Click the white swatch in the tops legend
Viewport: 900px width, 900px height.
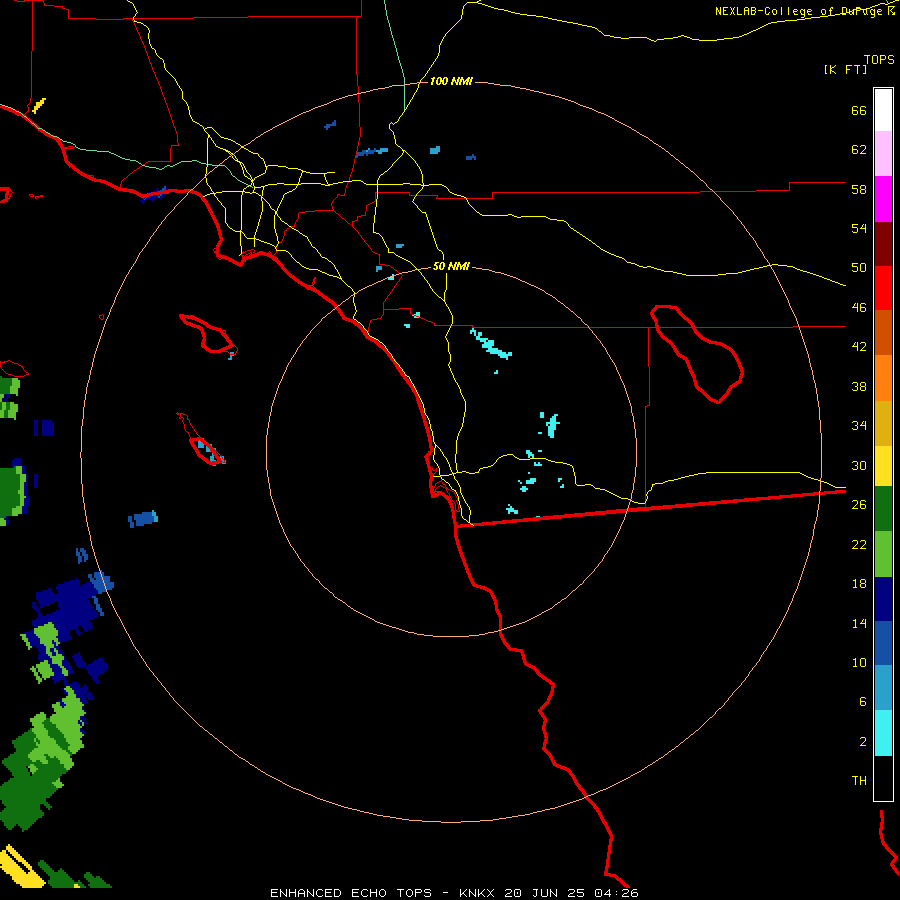(883, 110)
